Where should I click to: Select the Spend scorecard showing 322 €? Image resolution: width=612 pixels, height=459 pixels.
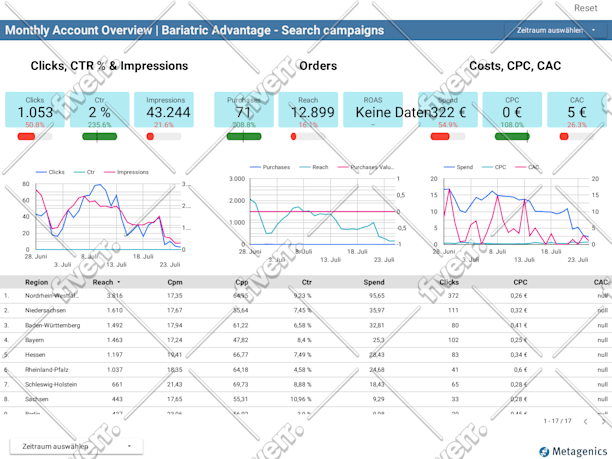coord(448,110)
